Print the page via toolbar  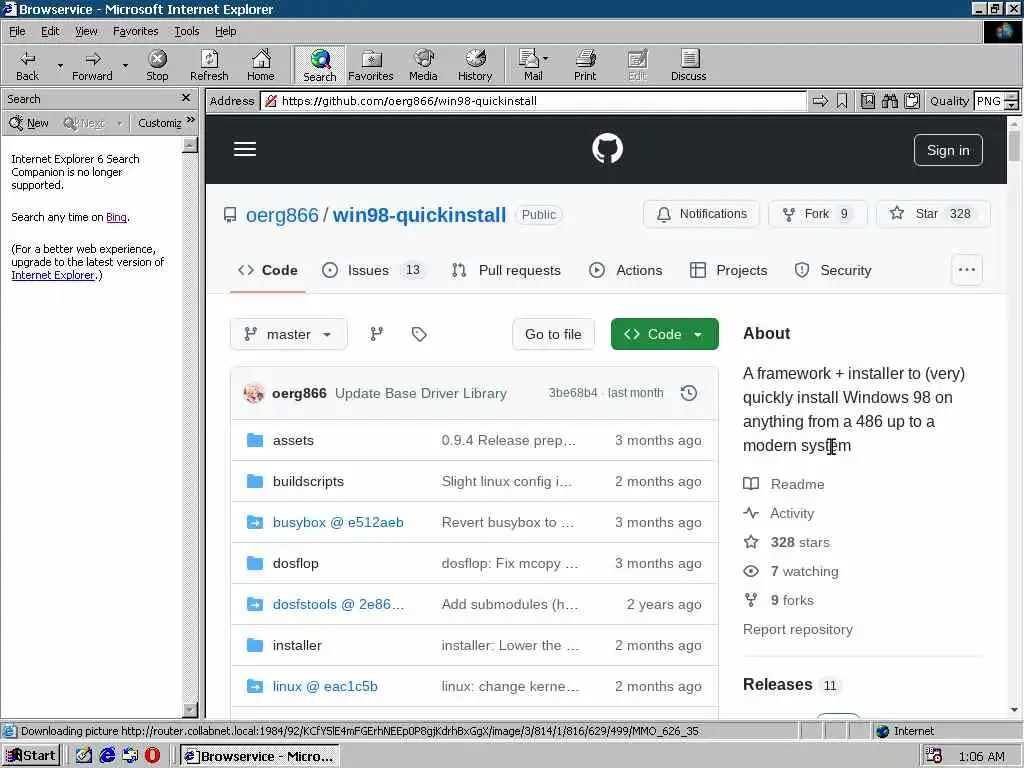585,65
